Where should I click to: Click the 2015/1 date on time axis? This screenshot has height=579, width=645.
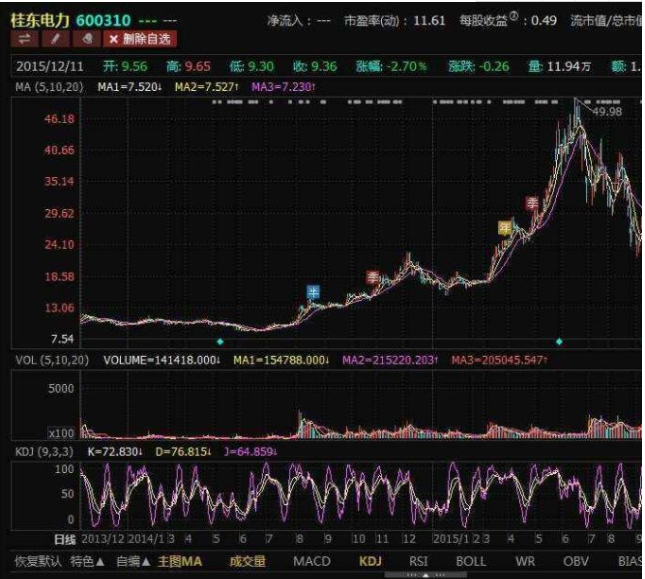pos(452,539)
